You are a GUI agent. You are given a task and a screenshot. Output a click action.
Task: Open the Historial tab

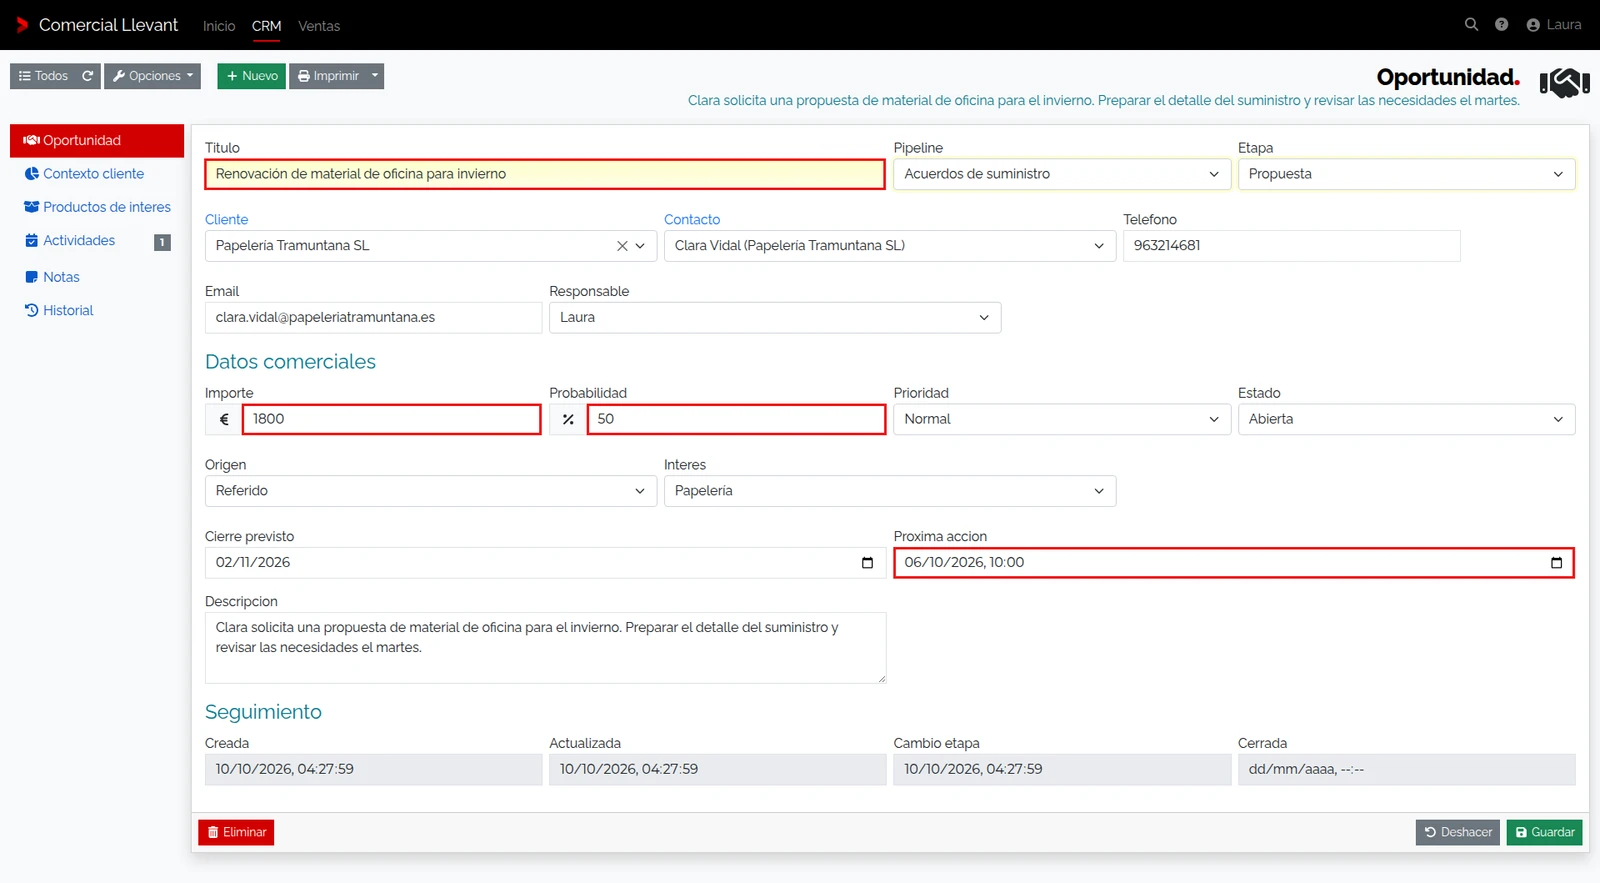(x=97, y=311)
